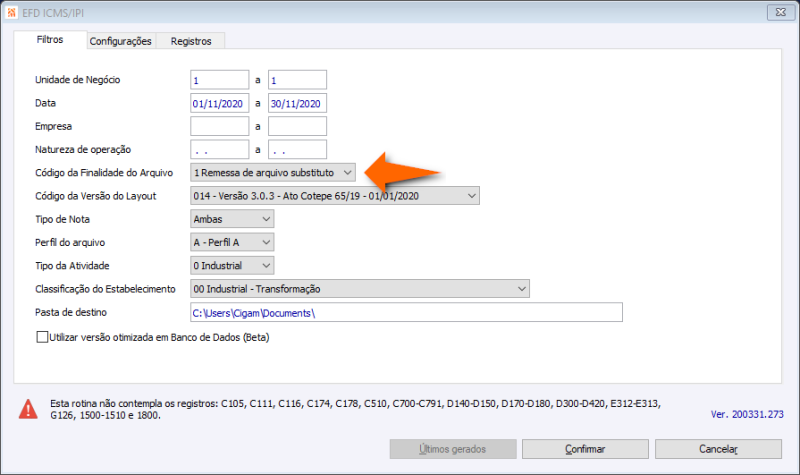Click the Confirmar button
The image size is (800, 475).
click(x=585, y=449)
